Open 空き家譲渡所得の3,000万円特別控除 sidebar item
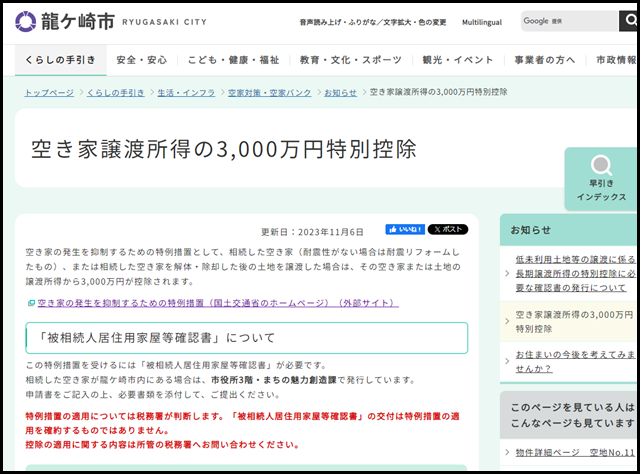Screen dimensions: 640x474 [x=574, y=322]
